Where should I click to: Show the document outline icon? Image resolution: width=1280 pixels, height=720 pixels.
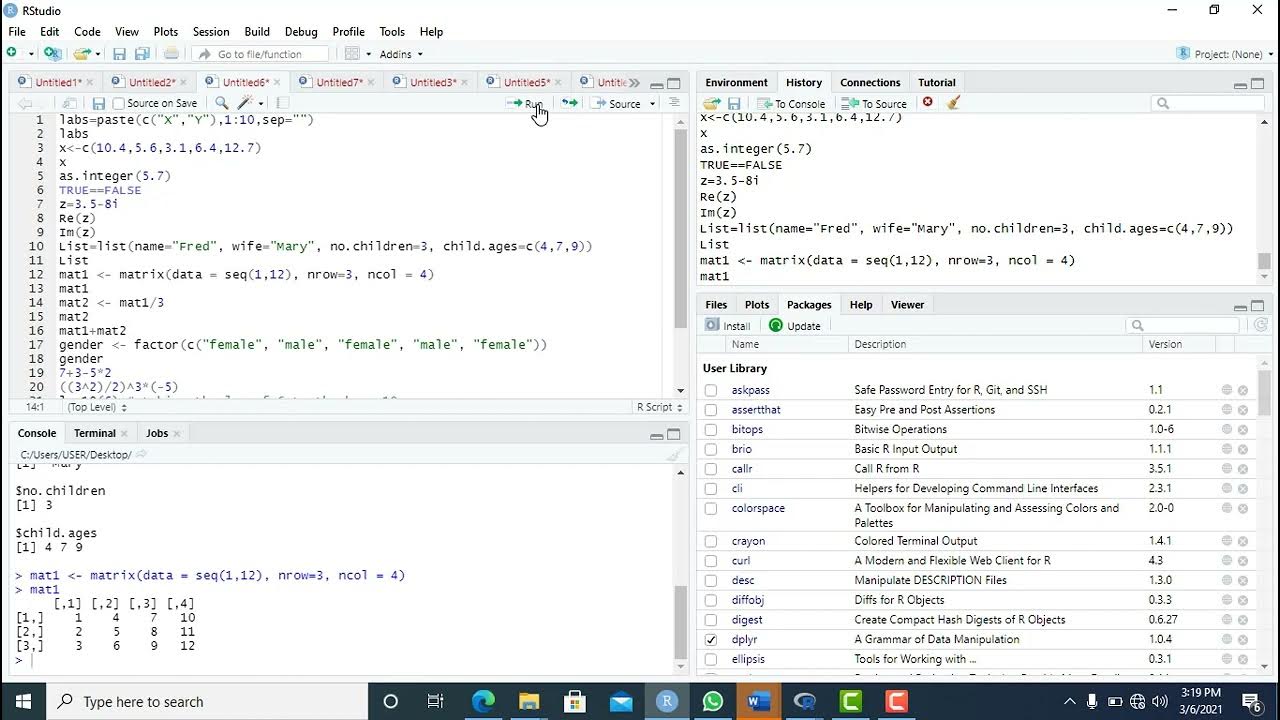click(674, 103)
